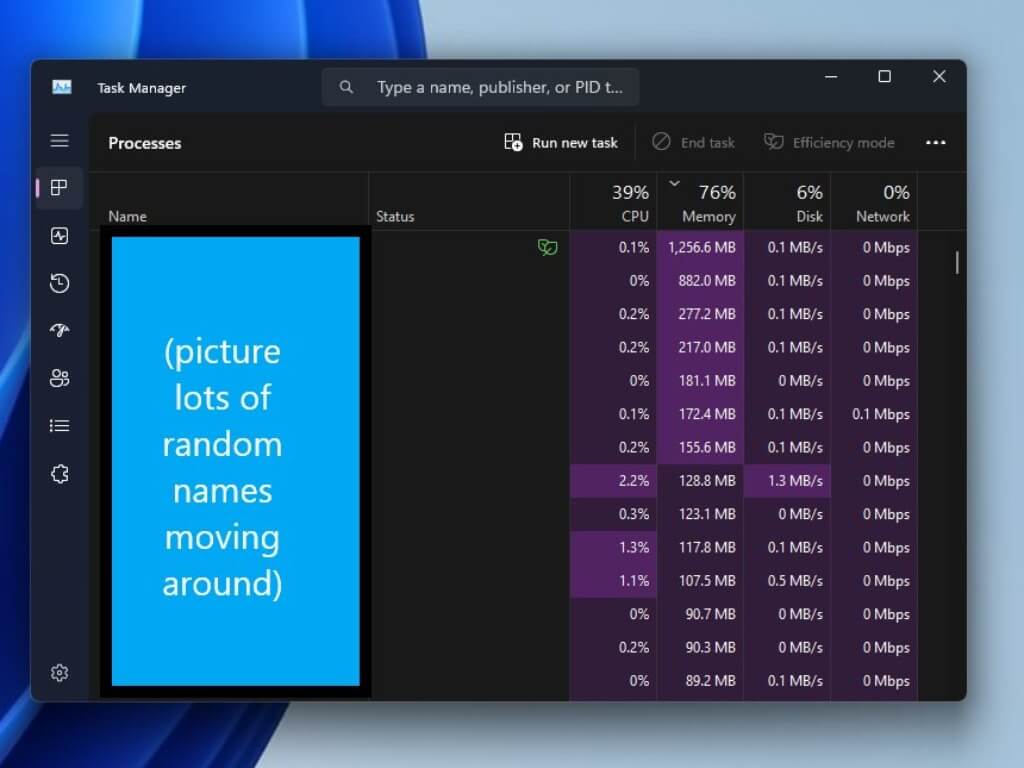Close the Task Manager window
Screen dimensions: 1024x768
[x=939, y=77]
